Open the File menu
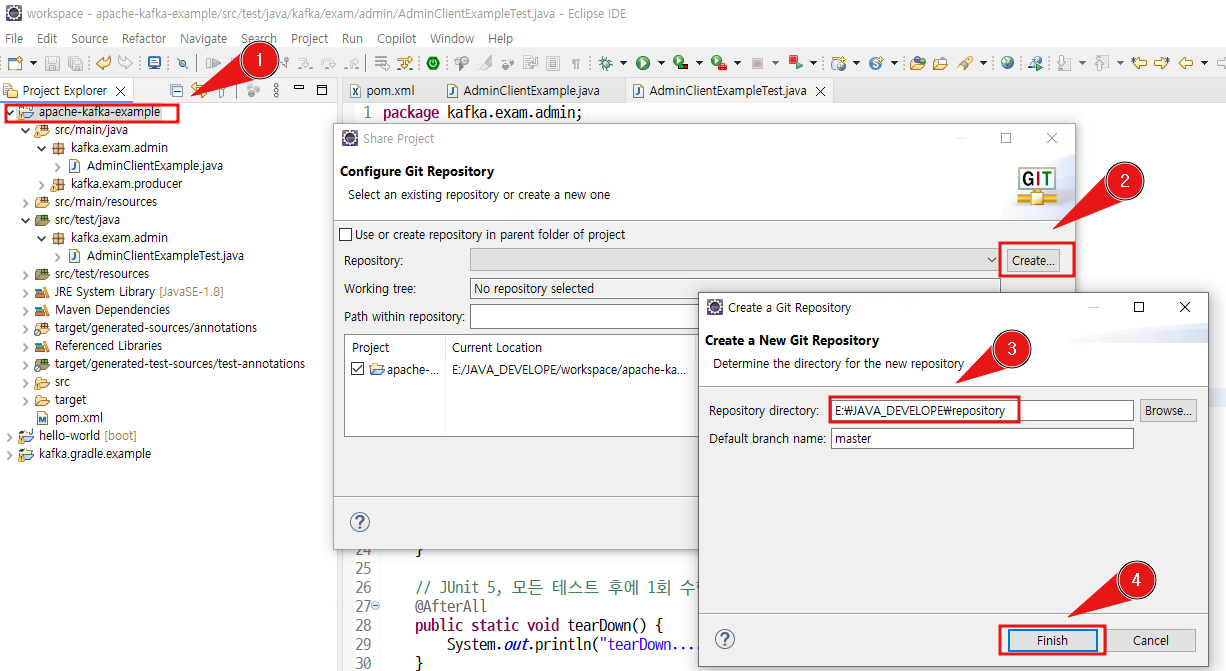 point(14,38)
